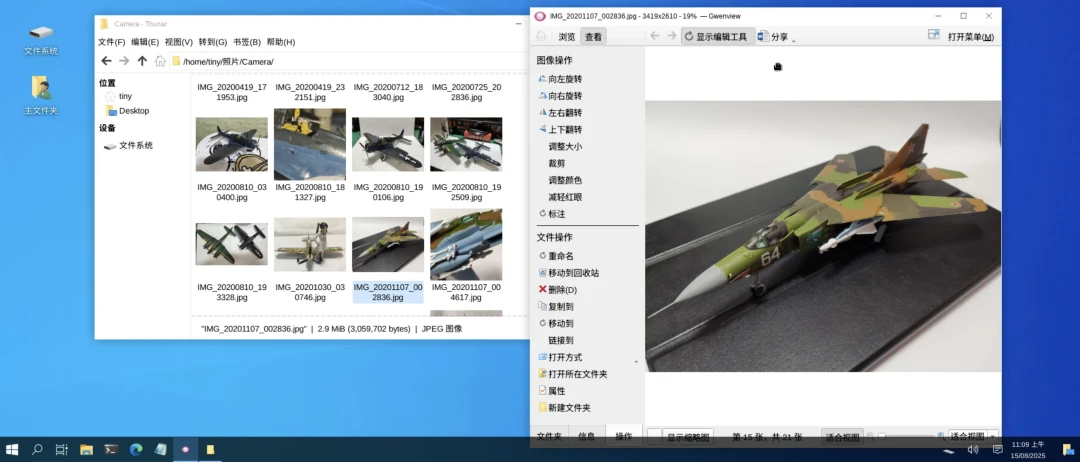Click the vertical flip (上下翻转) icon

click(x=543, y=130)
